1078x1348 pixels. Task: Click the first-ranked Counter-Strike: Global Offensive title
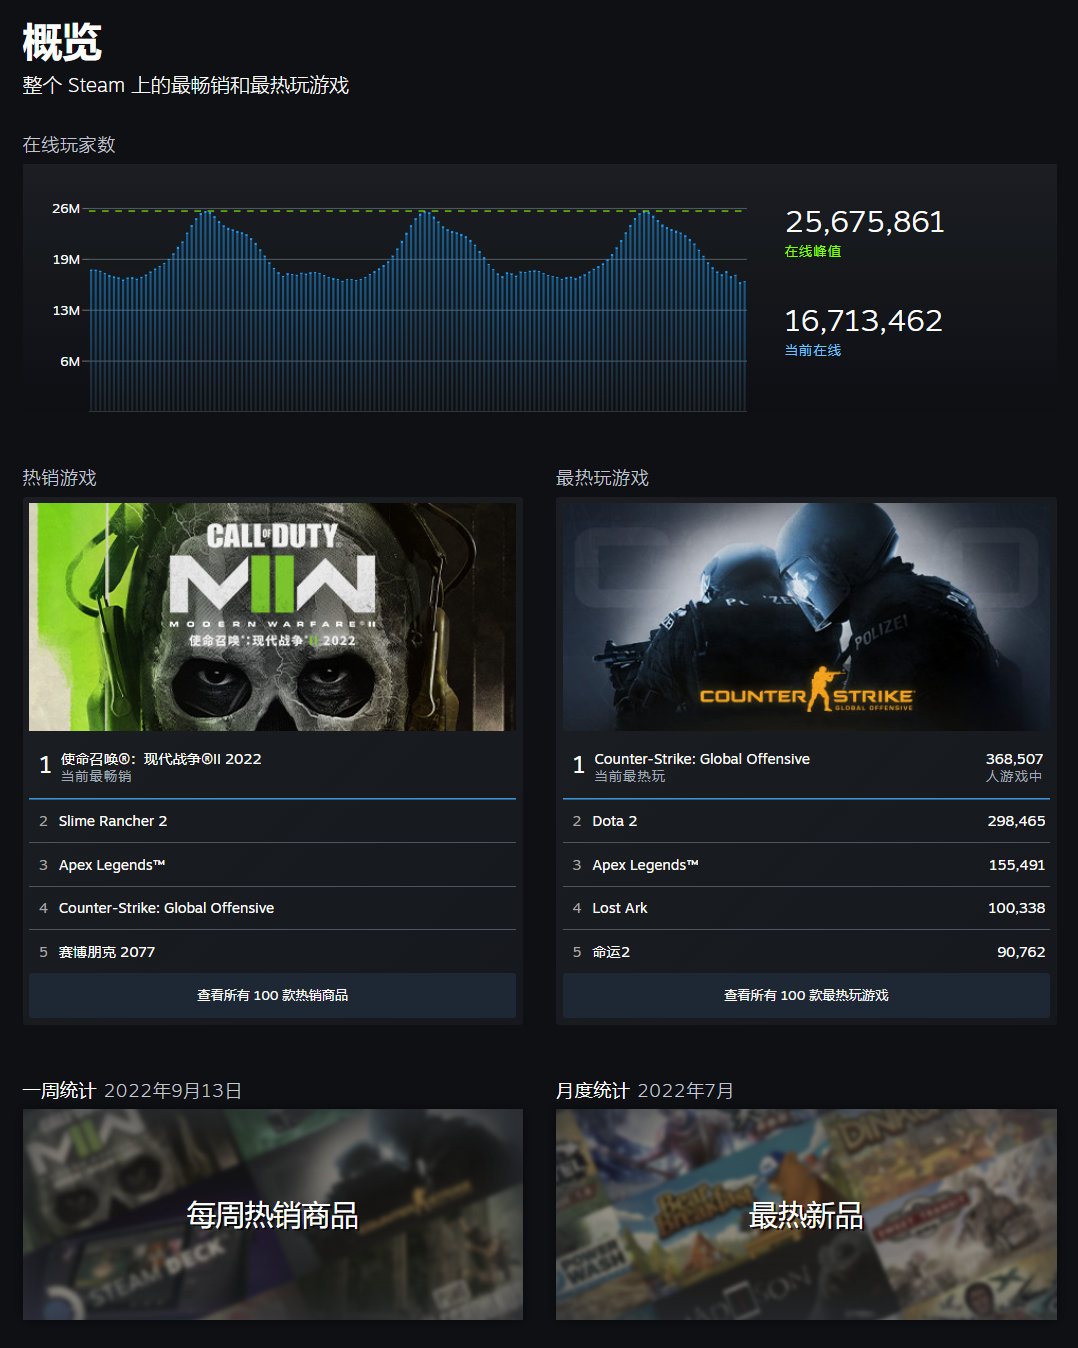[702, 759]
